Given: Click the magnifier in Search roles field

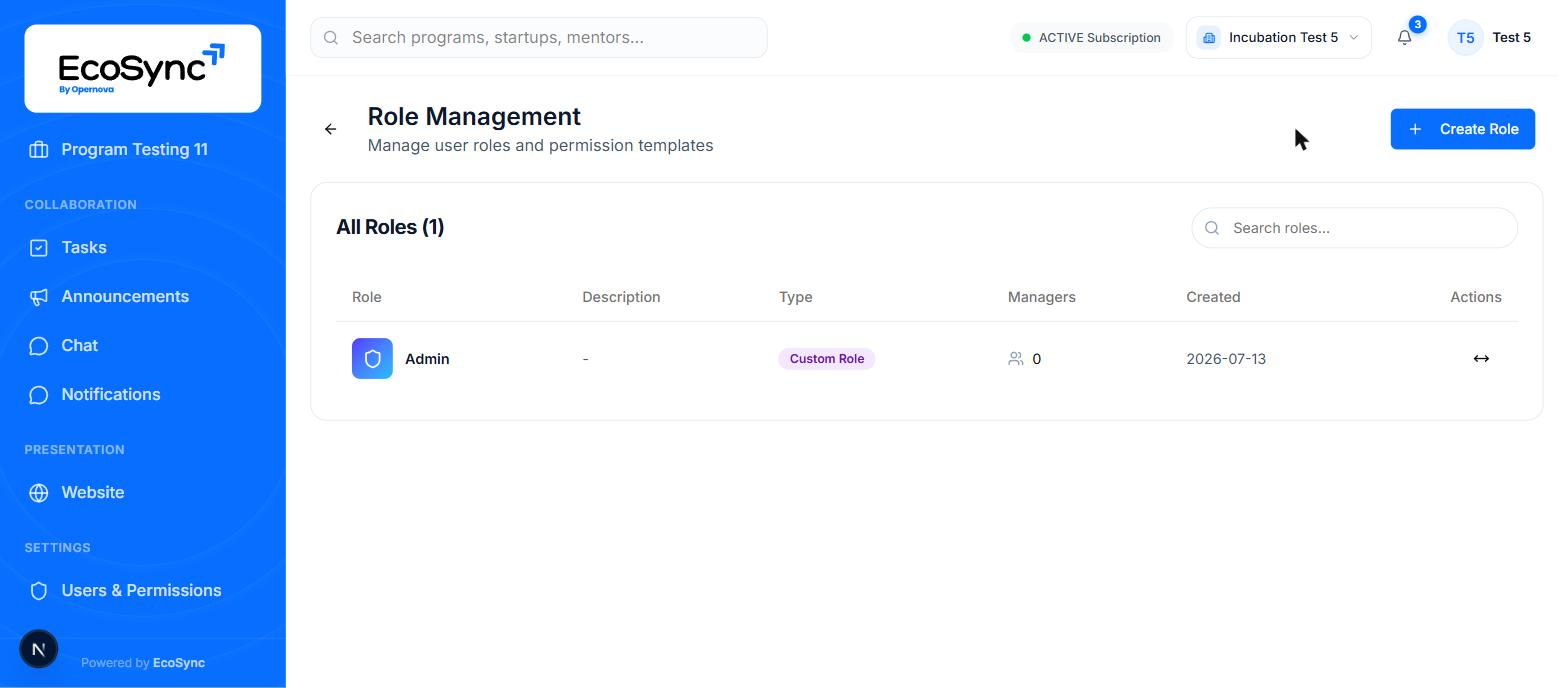Looking at the screenshot, I should click(x=1212, y=228).
